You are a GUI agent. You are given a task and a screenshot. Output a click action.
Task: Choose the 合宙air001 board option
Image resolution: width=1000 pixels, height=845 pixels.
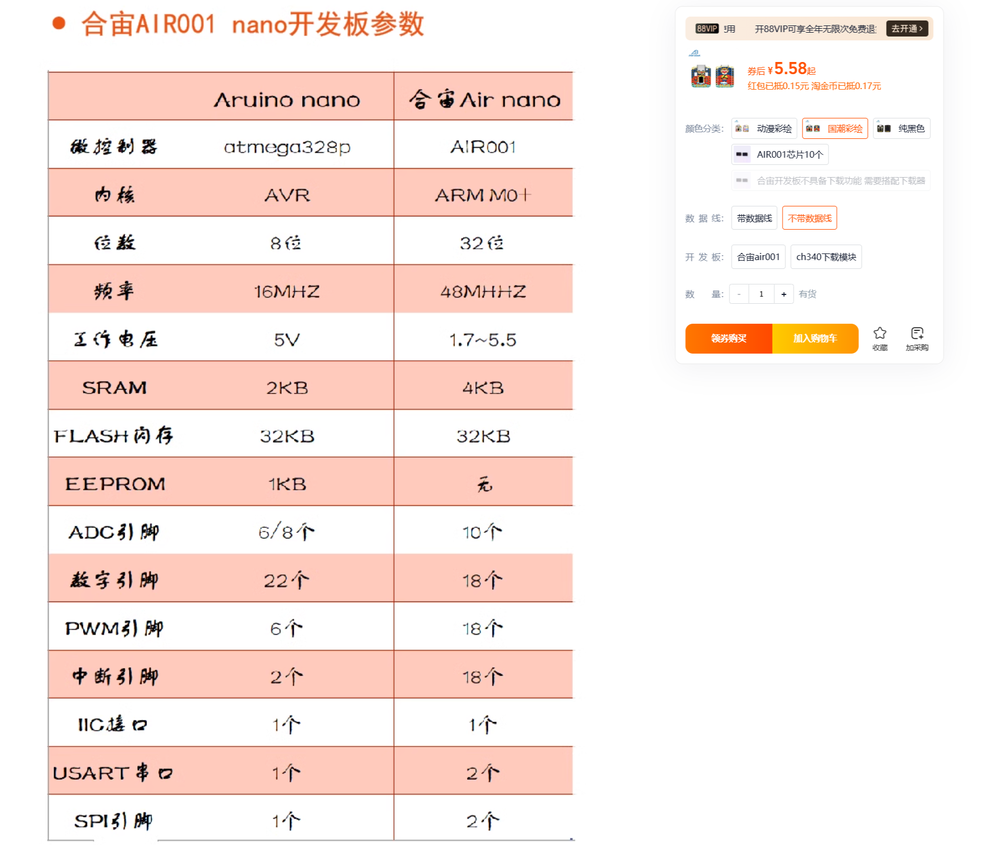[x=758, y=257]
